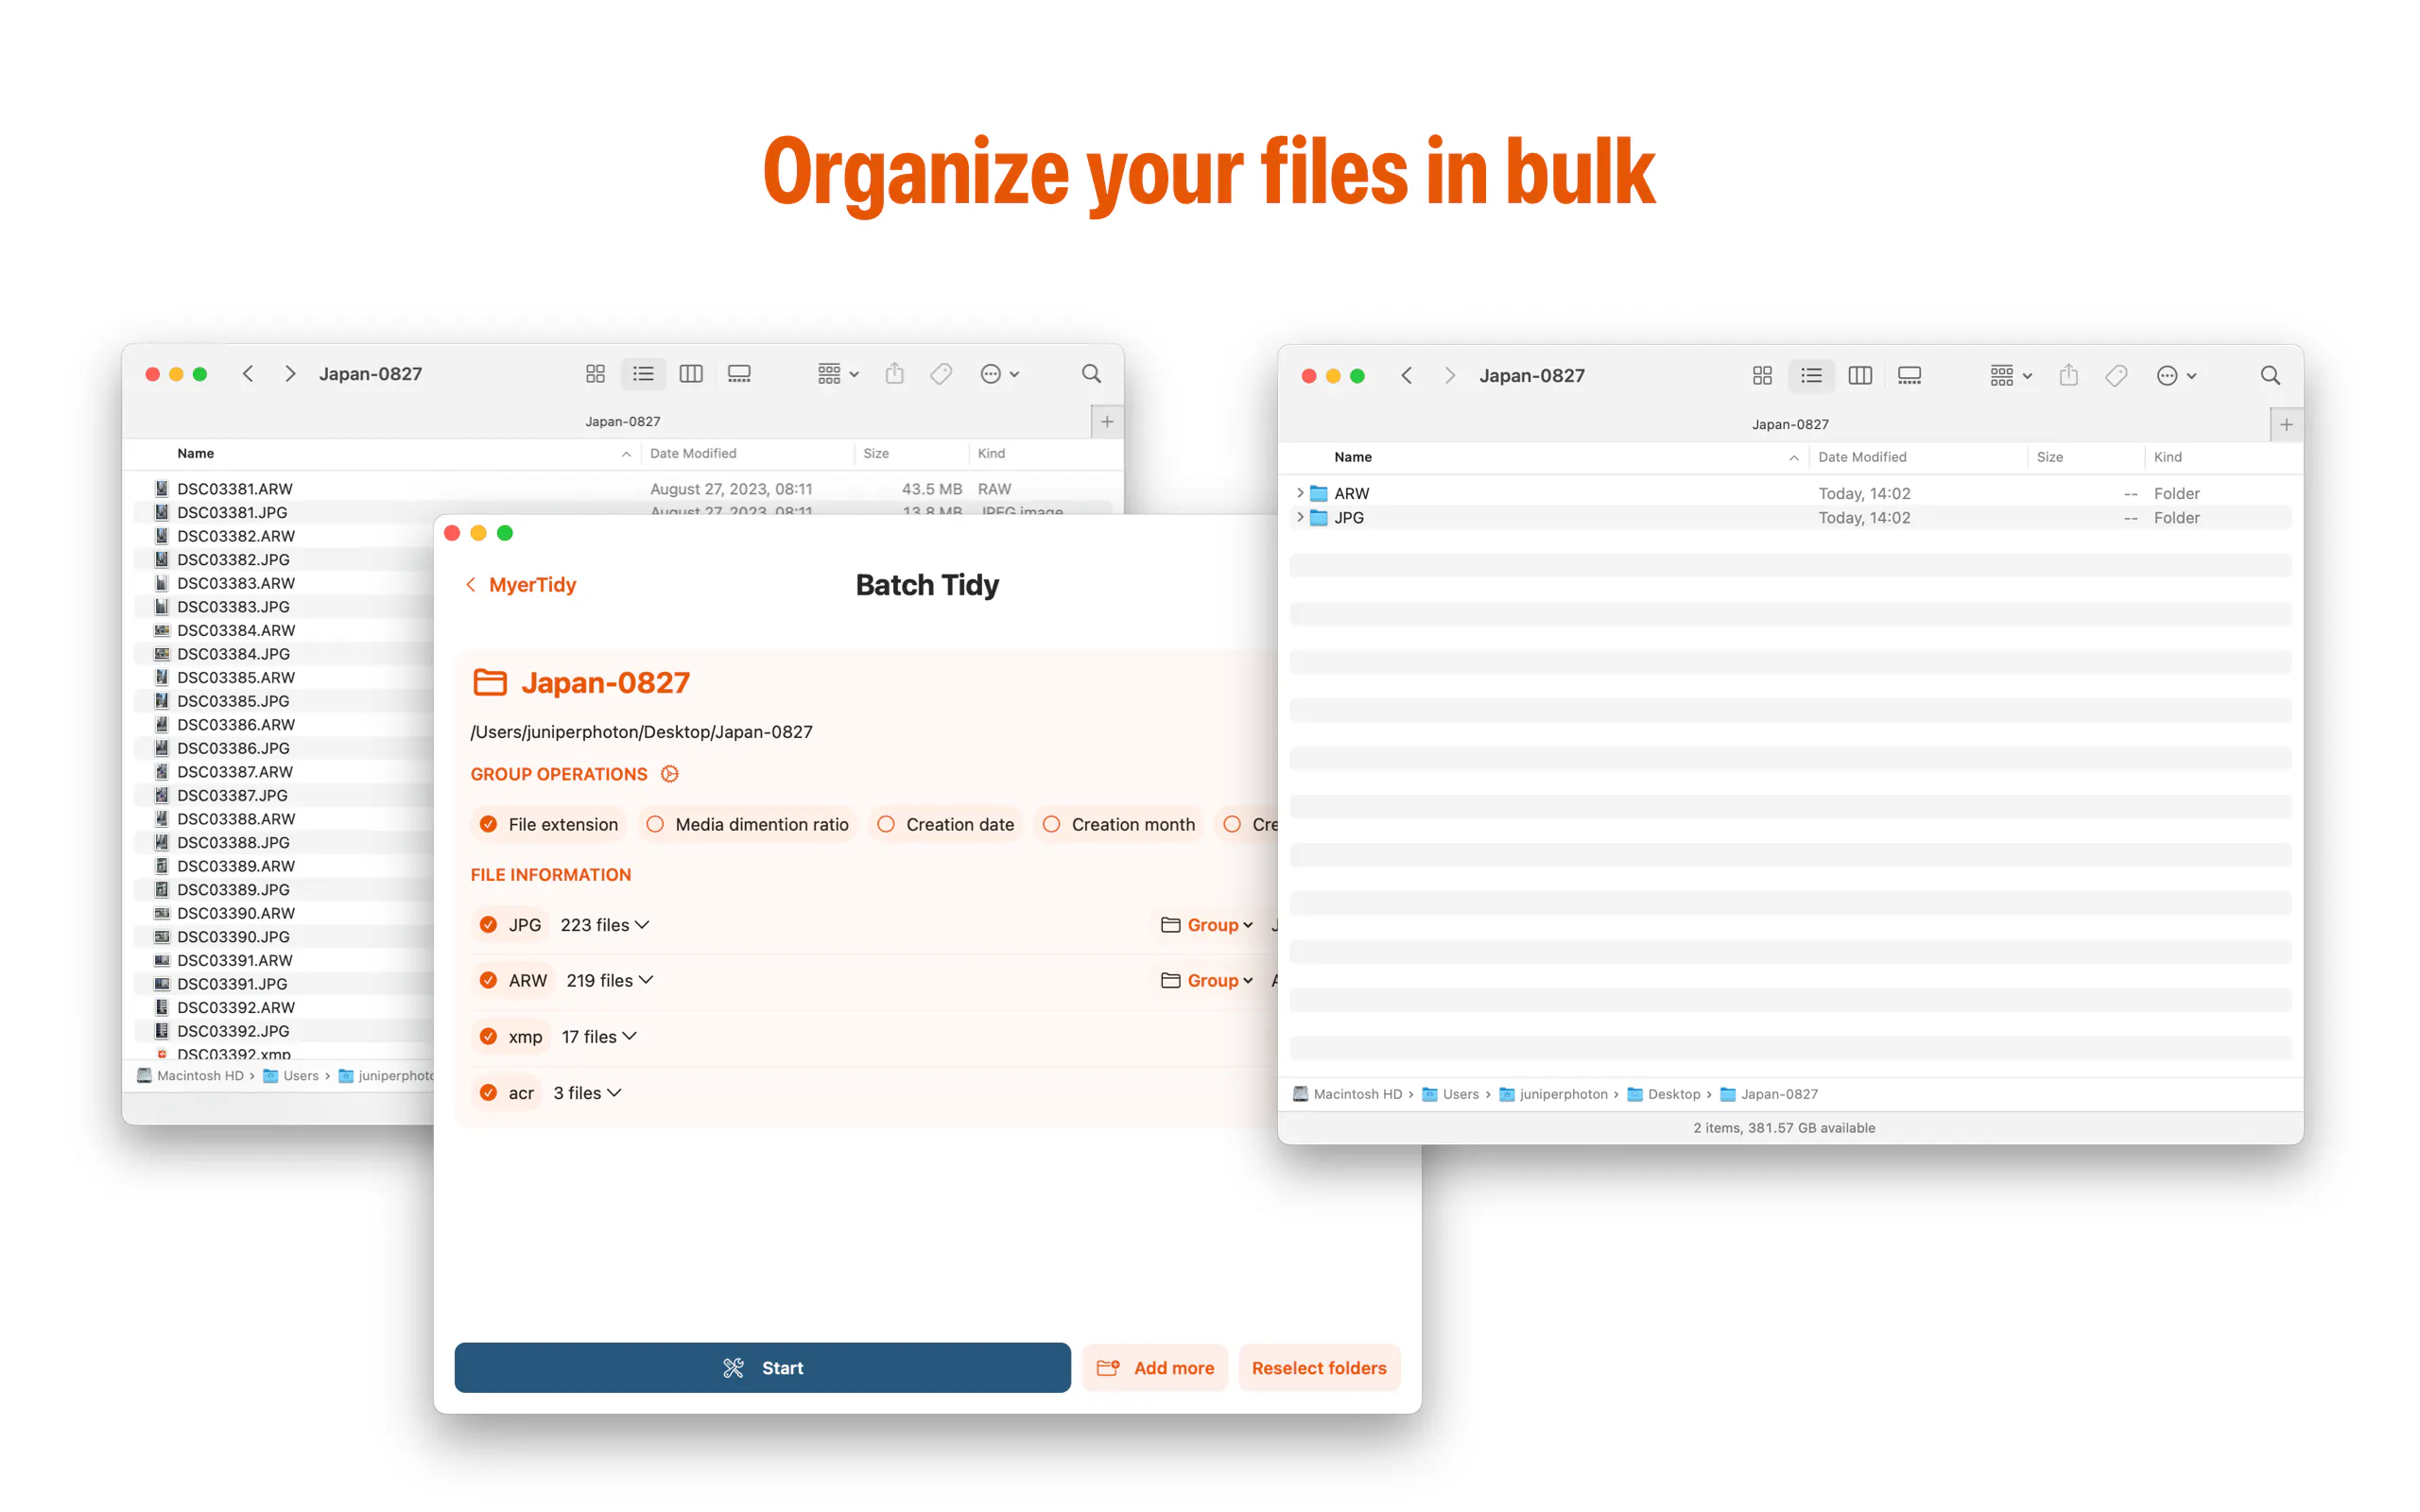
Task: Sort by Size in left Finder window
Action: pos(876,454)
